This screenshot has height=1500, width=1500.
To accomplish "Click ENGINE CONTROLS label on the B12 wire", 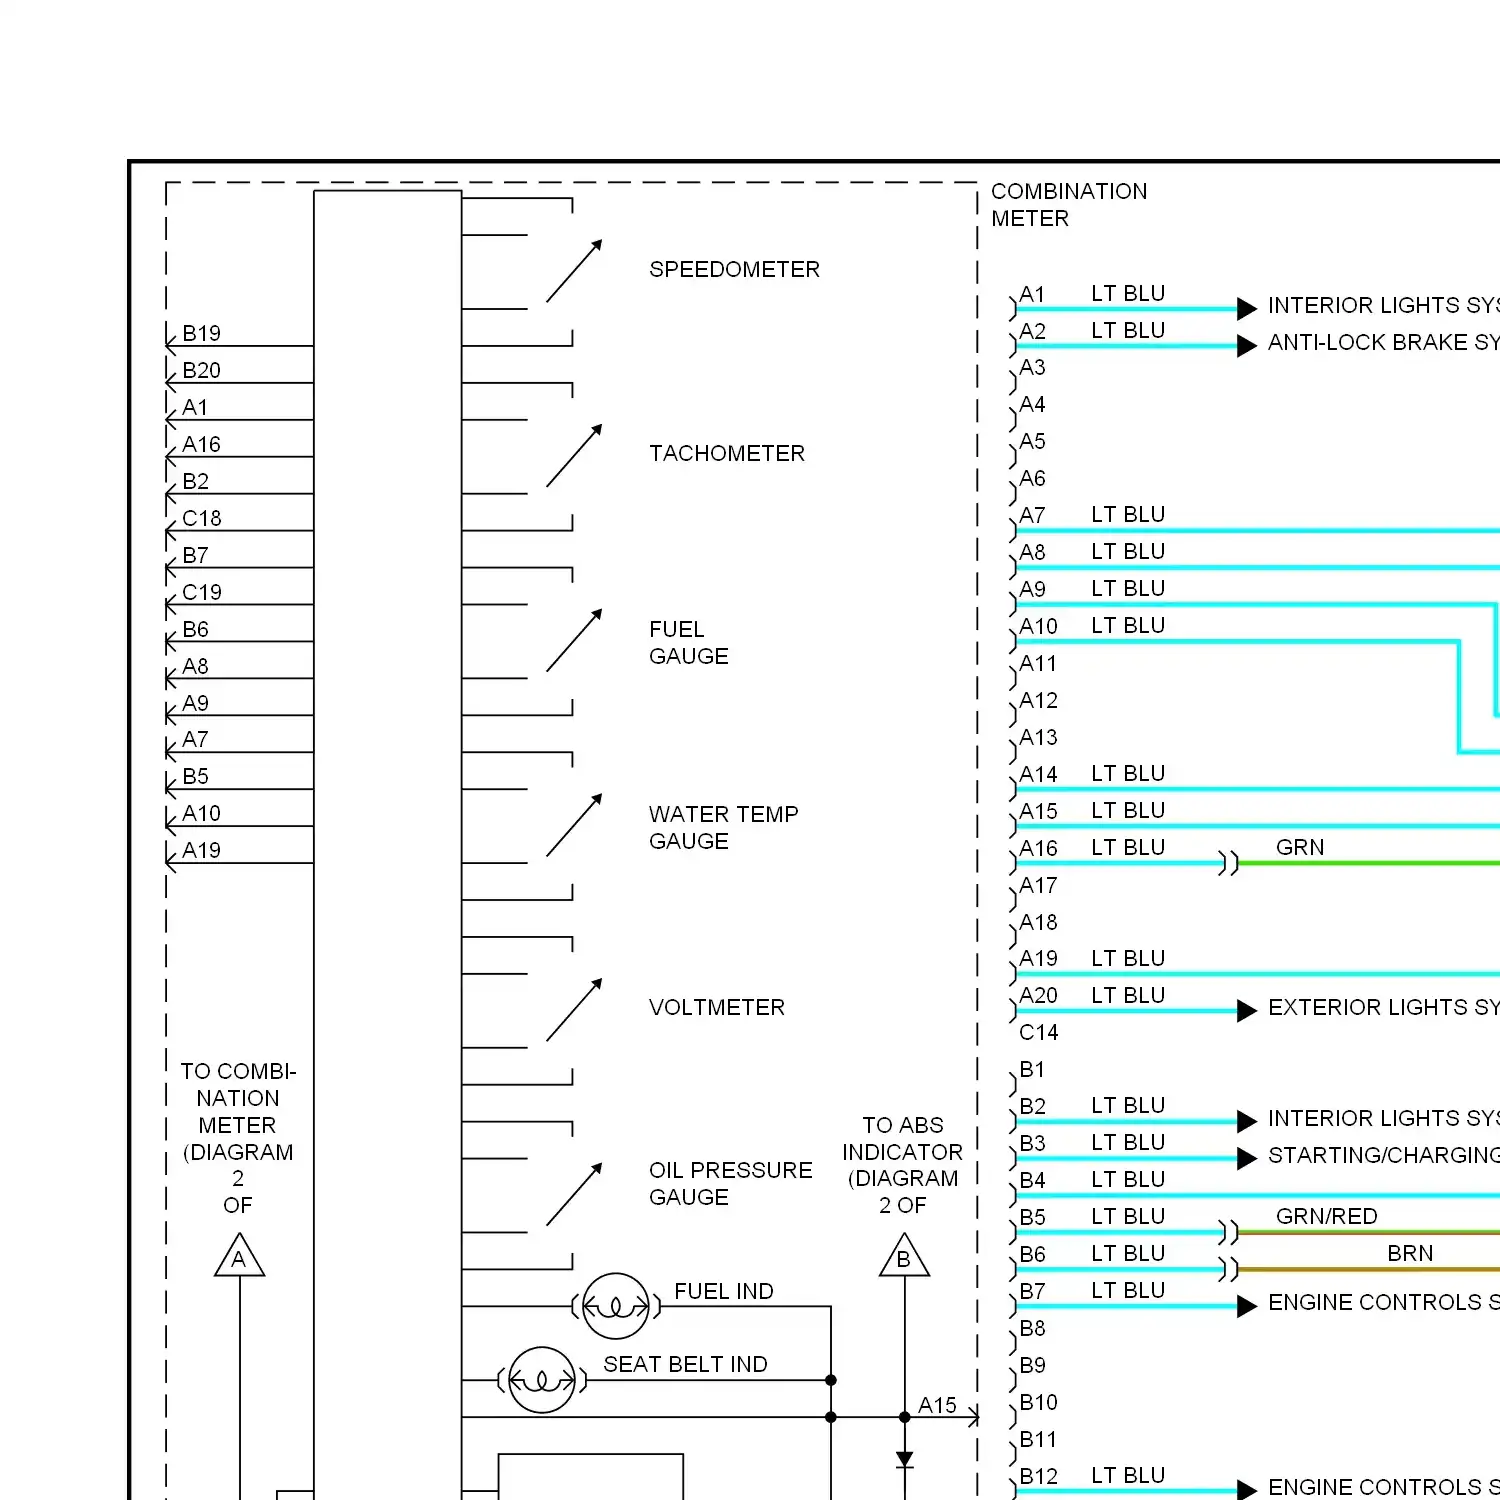I will coord(1383,1488).
